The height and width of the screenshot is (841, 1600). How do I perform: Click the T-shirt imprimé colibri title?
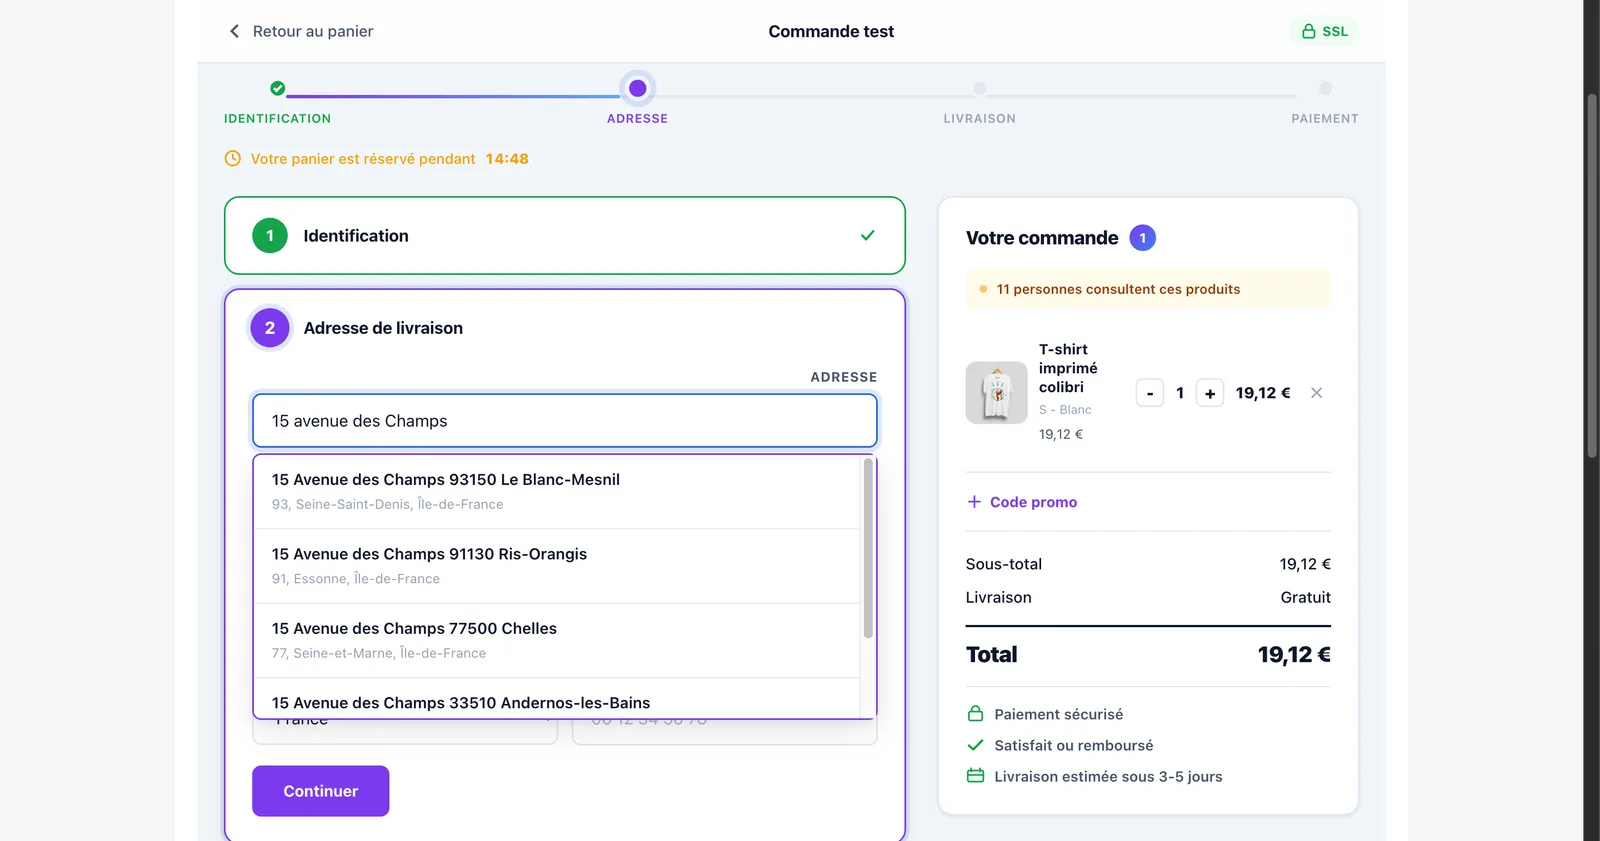pyautogui.click(x=1068, y=368)
